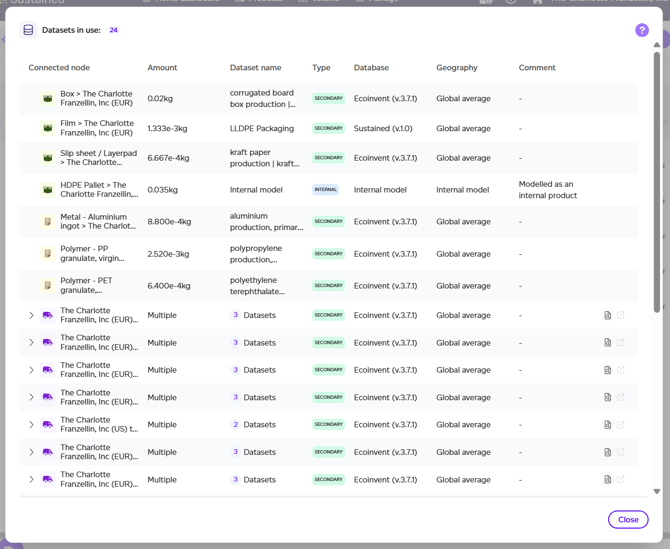The image size is (670, 549).
Task: Click the database icon beside Datasets in use
Action: point(29,30)
